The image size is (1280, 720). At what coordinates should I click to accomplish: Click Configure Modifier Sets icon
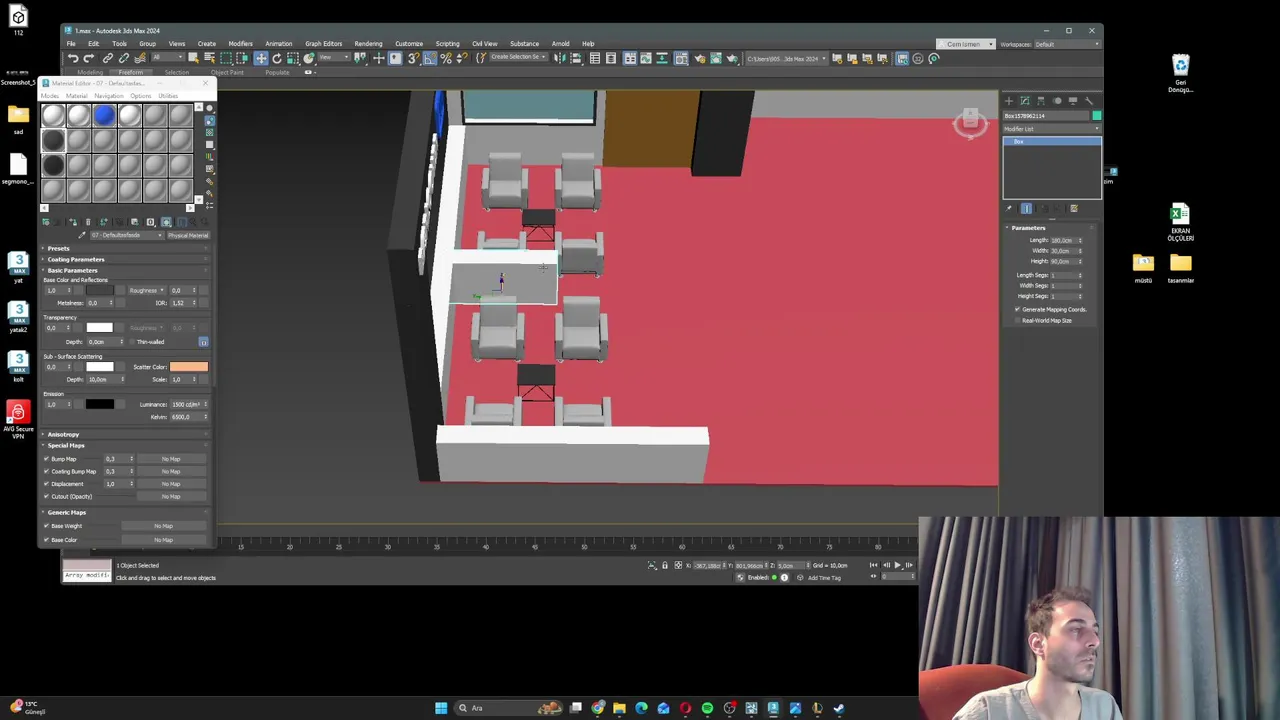[1074, 209]
